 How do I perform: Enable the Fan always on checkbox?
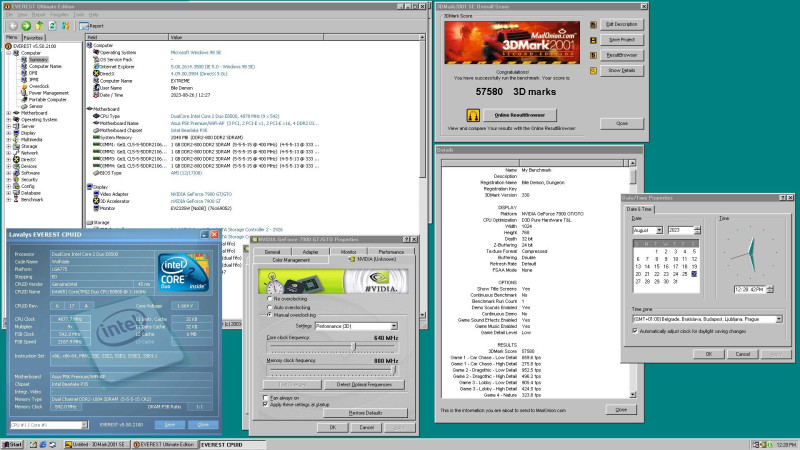(x=265, y=397)
